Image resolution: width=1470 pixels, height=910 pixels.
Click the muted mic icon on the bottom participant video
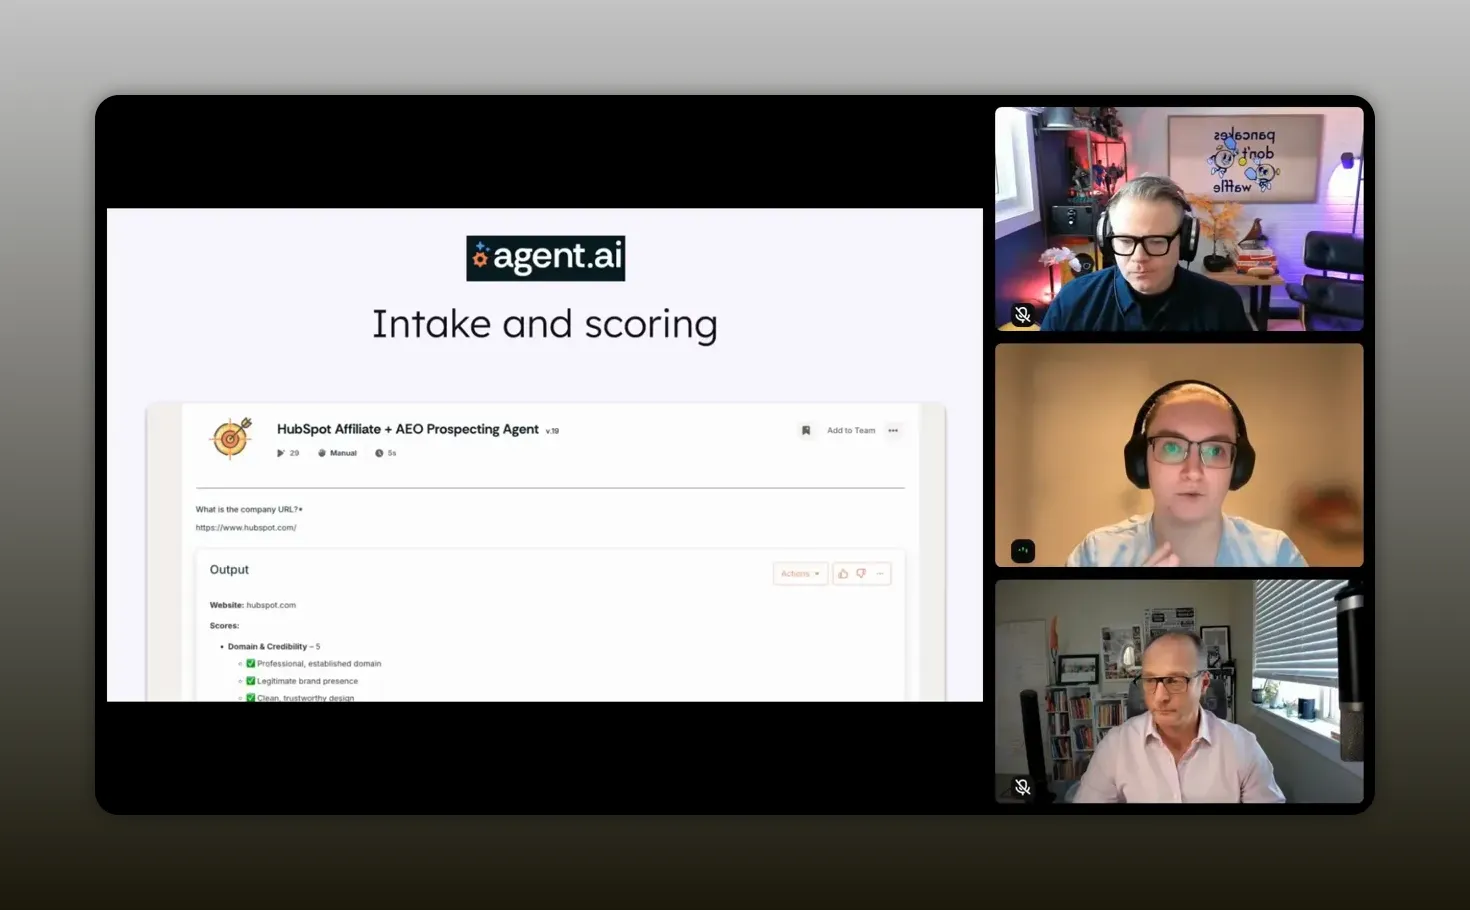click(1022, 788)
